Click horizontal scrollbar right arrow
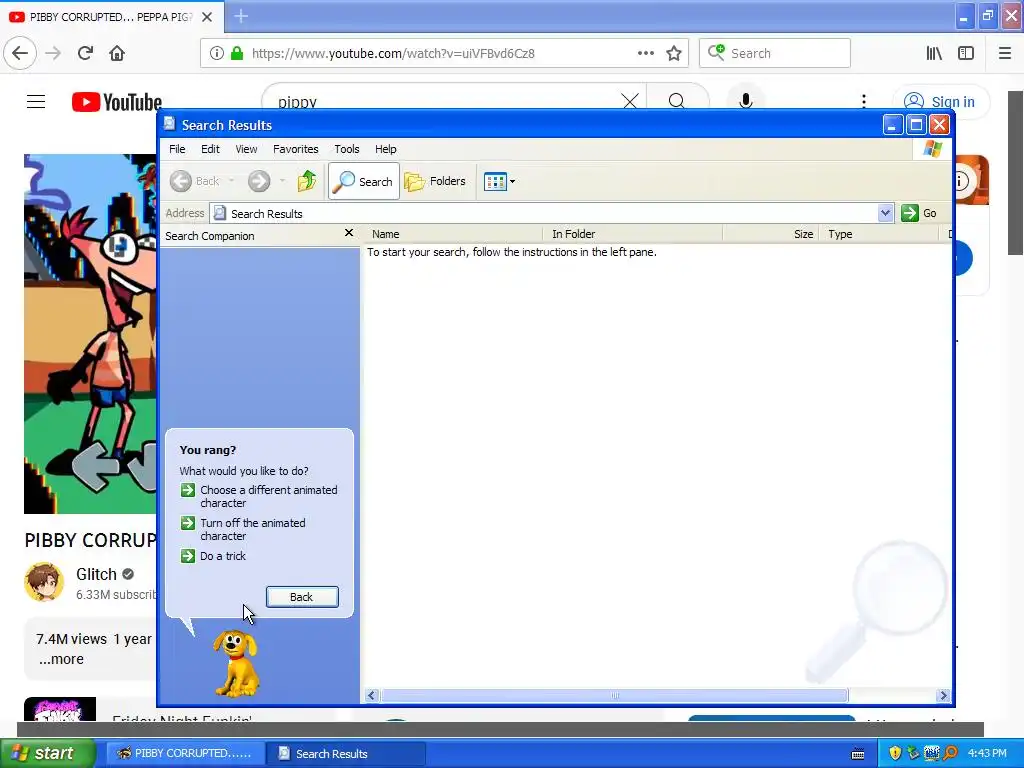Viewport: 1024px width, 768px height. click(942, 696)
